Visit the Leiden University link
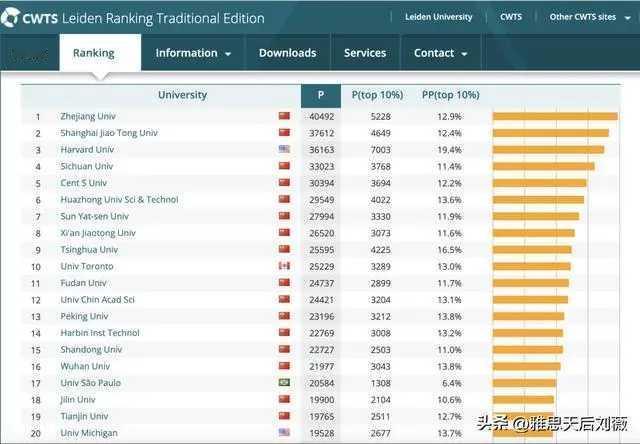The width and height of the screenshot is (640, 444). coord(438,17)
